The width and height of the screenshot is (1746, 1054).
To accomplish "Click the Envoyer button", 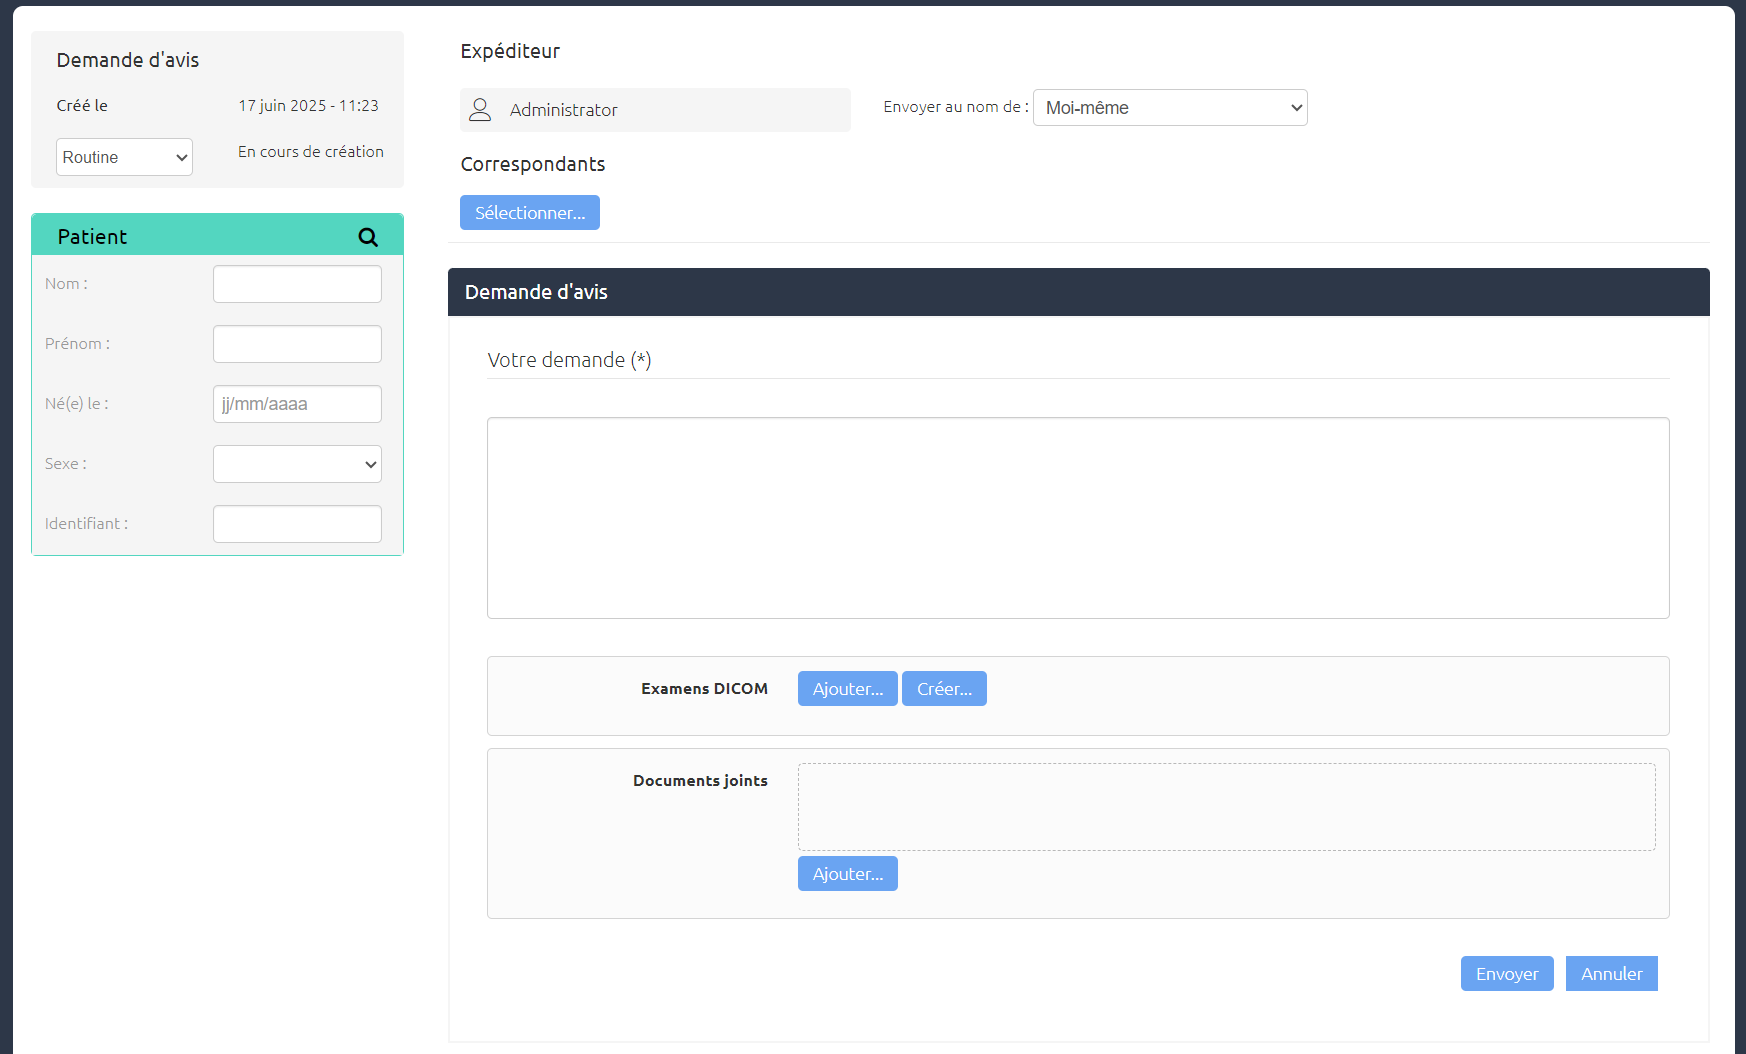I will click(x=1507, y=974).
